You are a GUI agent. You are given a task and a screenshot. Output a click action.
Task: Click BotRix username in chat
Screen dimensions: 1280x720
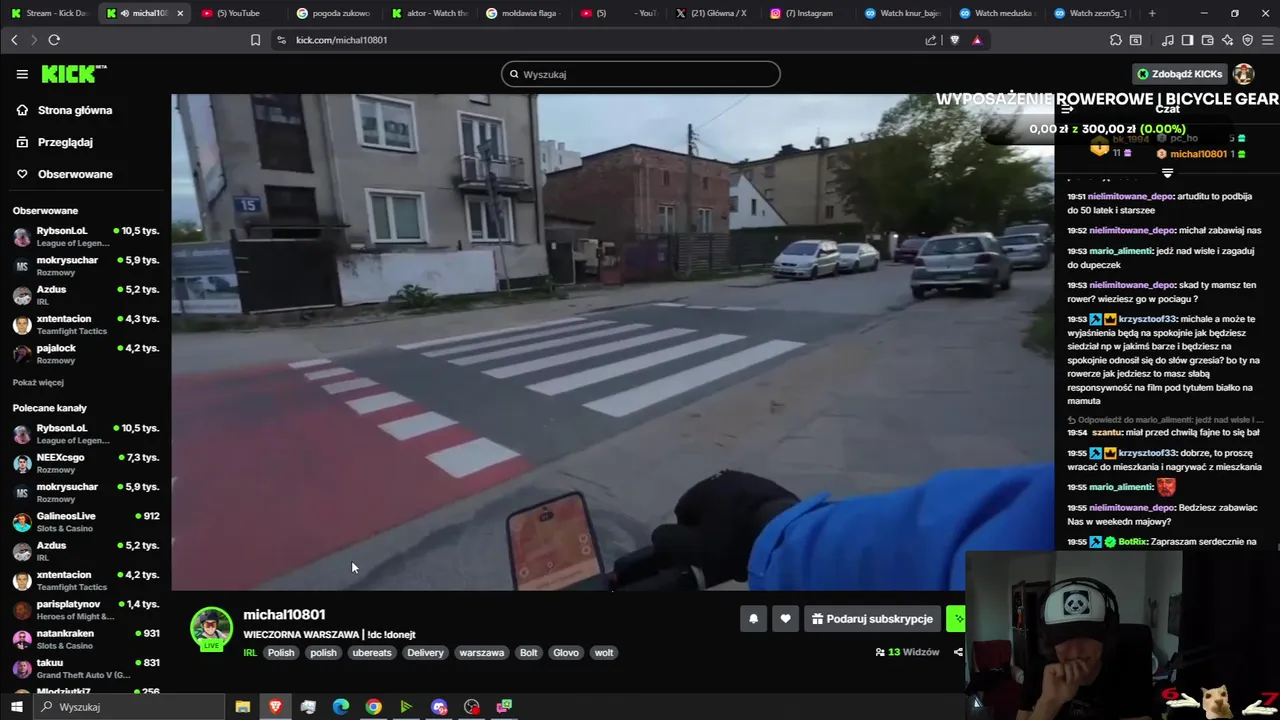coord(1133,542)
